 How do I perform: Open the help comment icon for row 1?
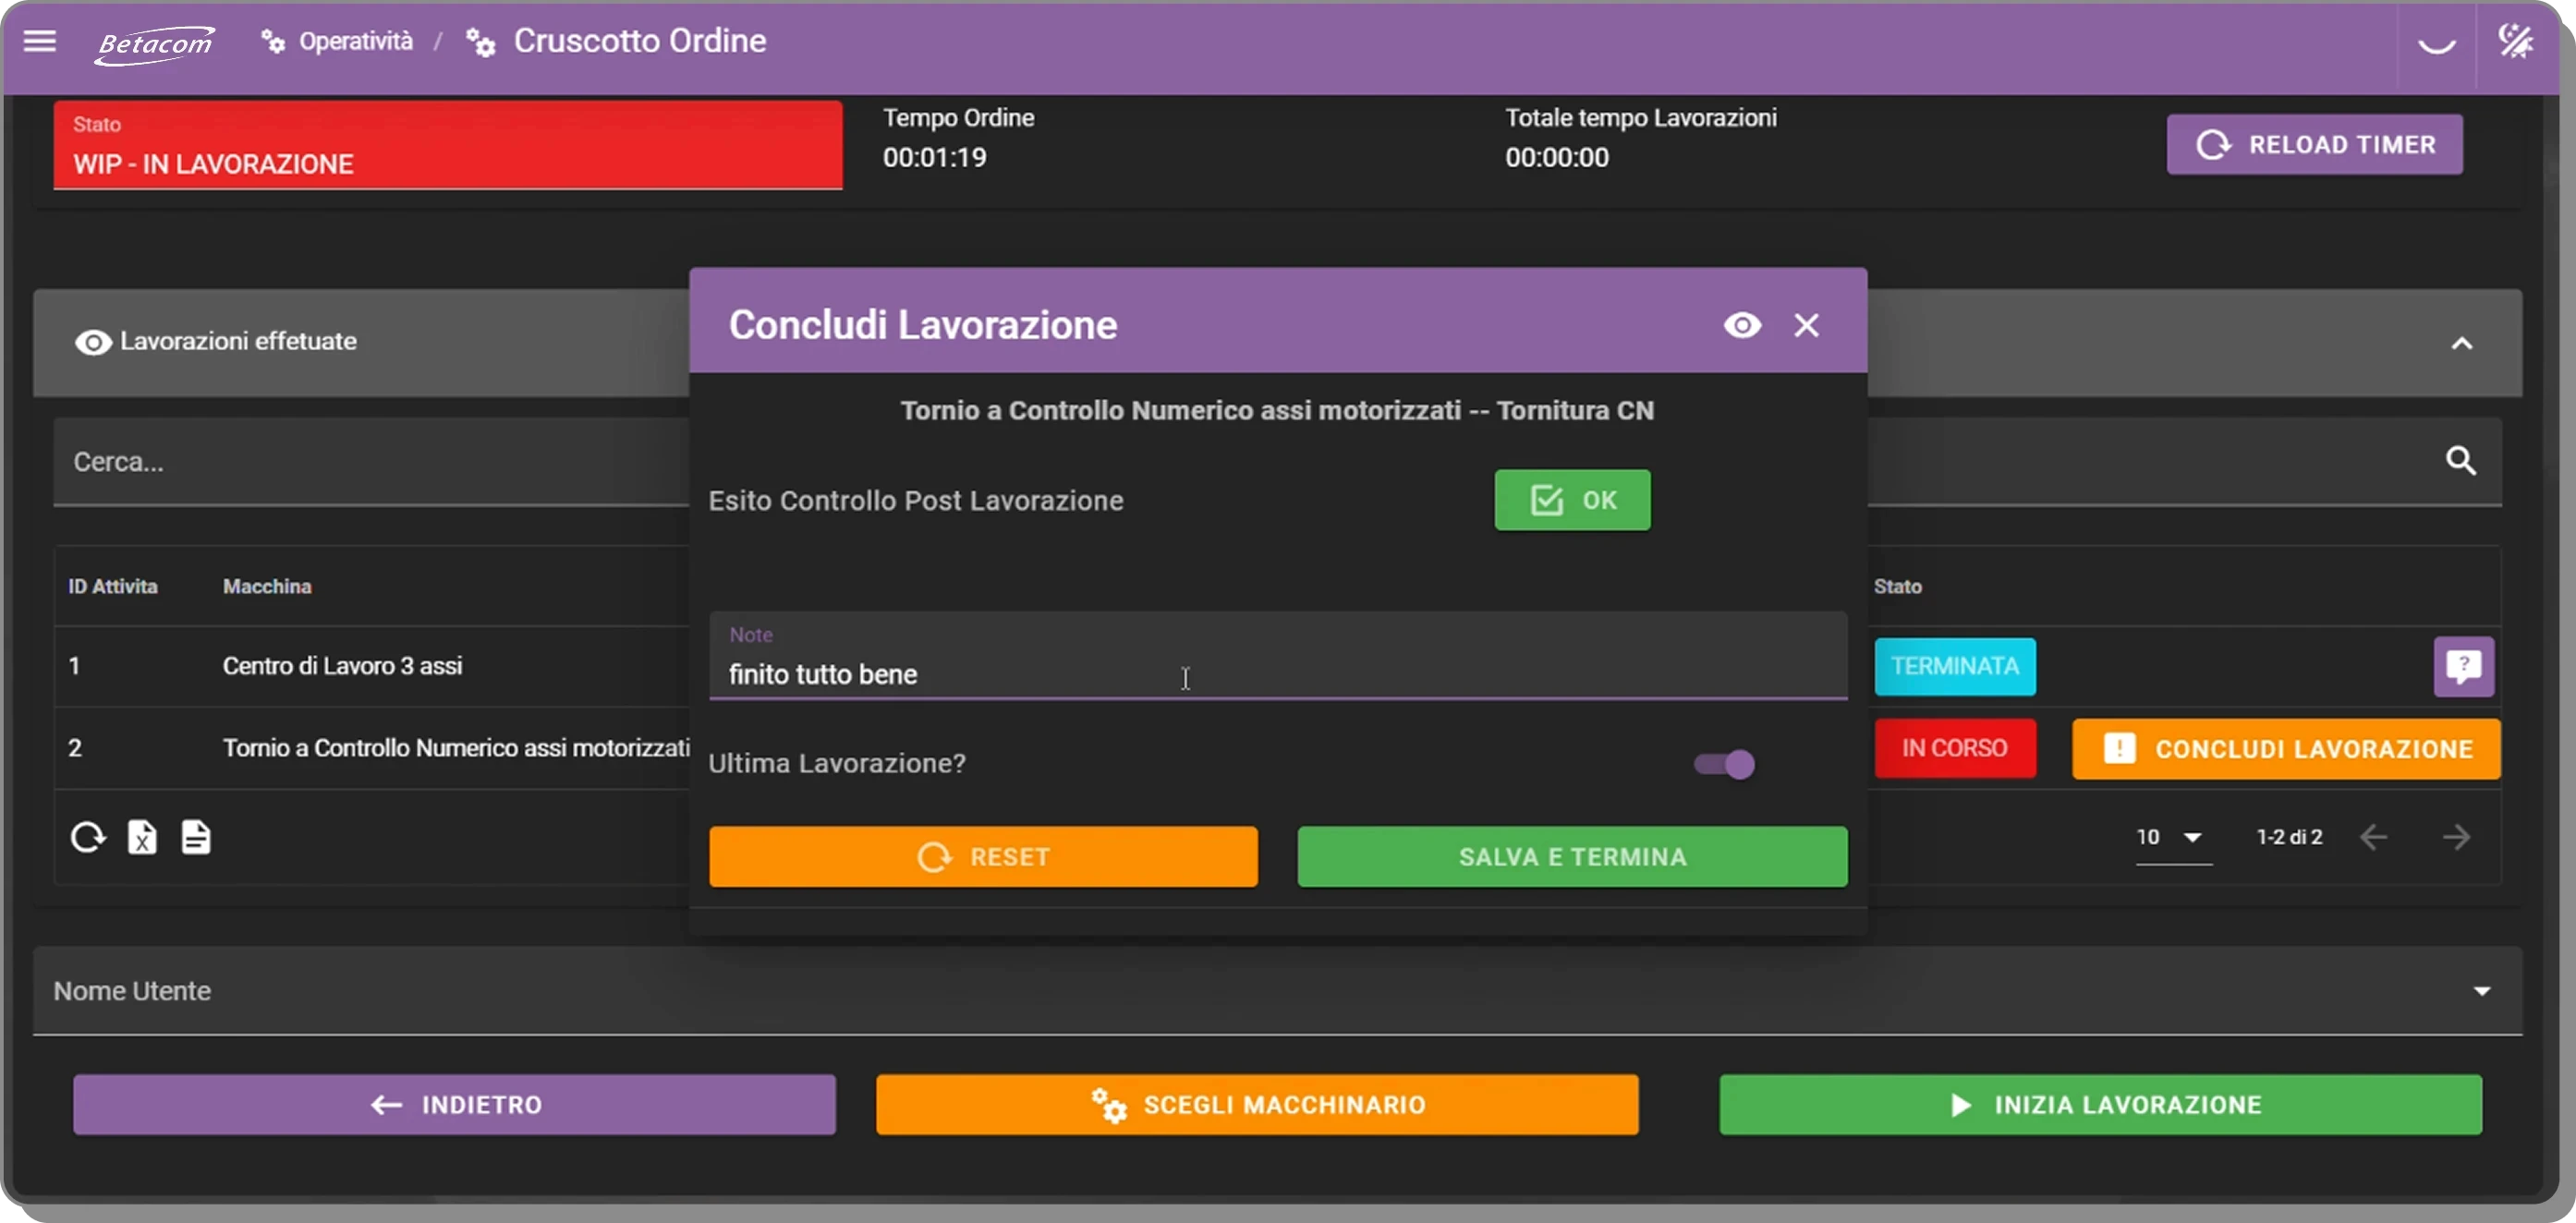[x=2463, y=666]
